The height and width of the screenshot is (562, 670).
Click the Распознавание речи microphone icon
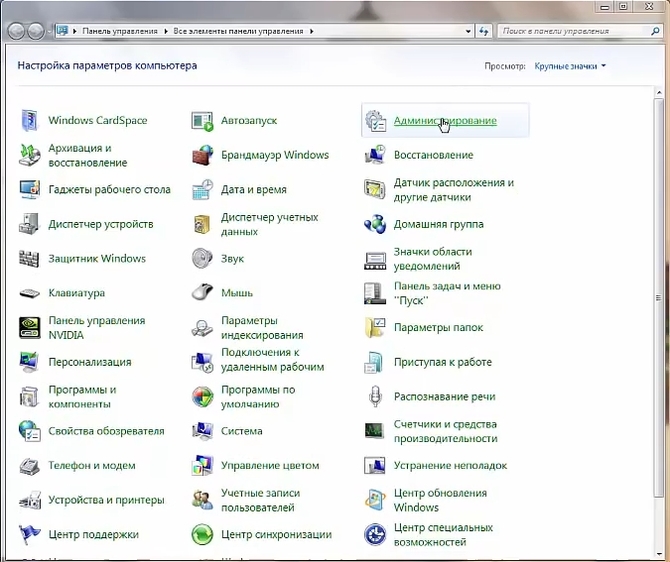[x=375, y=396]
